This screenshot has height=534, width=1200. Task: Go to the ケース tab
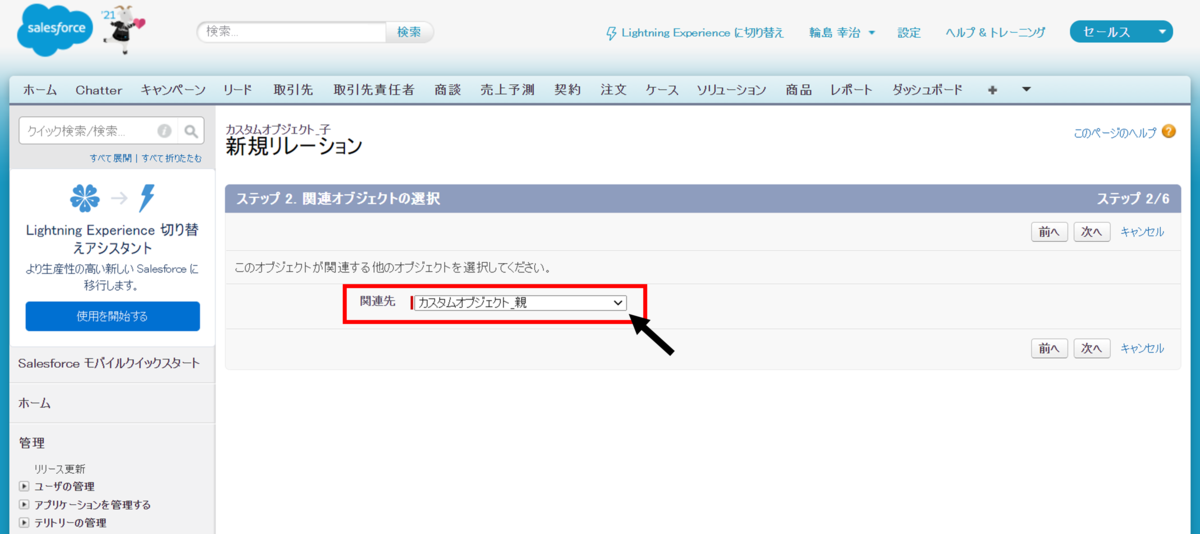click(662, 90)
